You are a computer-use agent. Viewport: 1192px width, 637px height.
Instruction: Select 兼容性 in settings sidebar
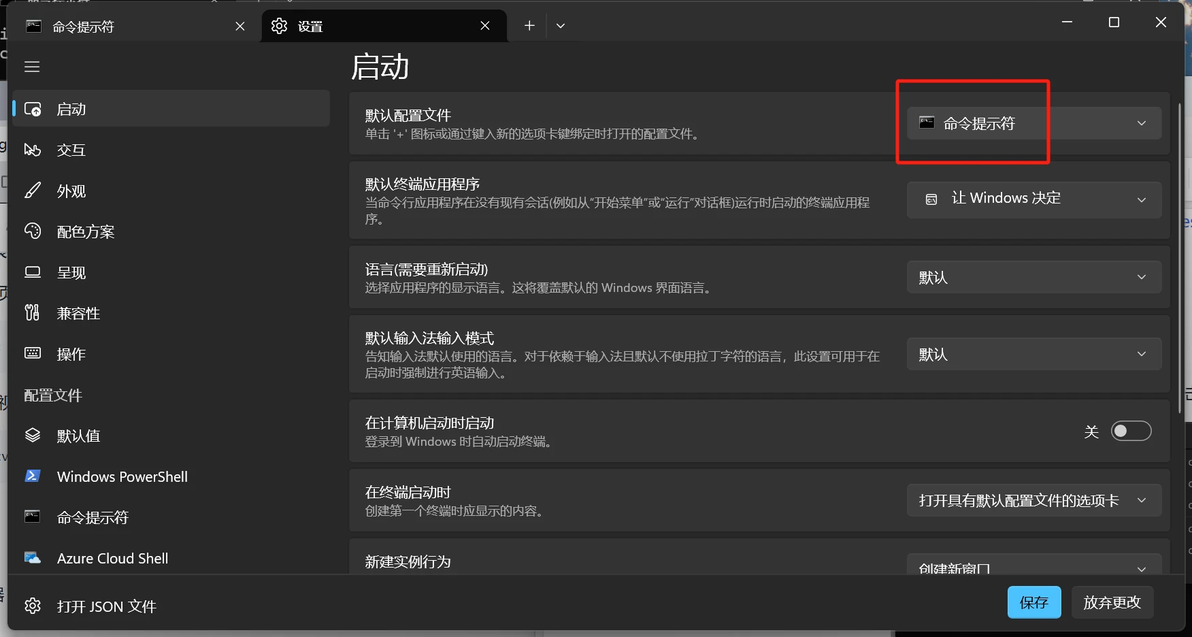point(172,312)
